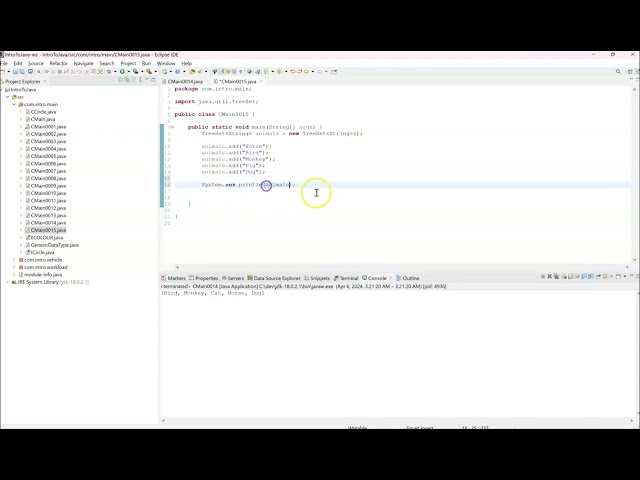Expand the com.intro.workload package
This screenshot has height=480, width=640.
14,267
